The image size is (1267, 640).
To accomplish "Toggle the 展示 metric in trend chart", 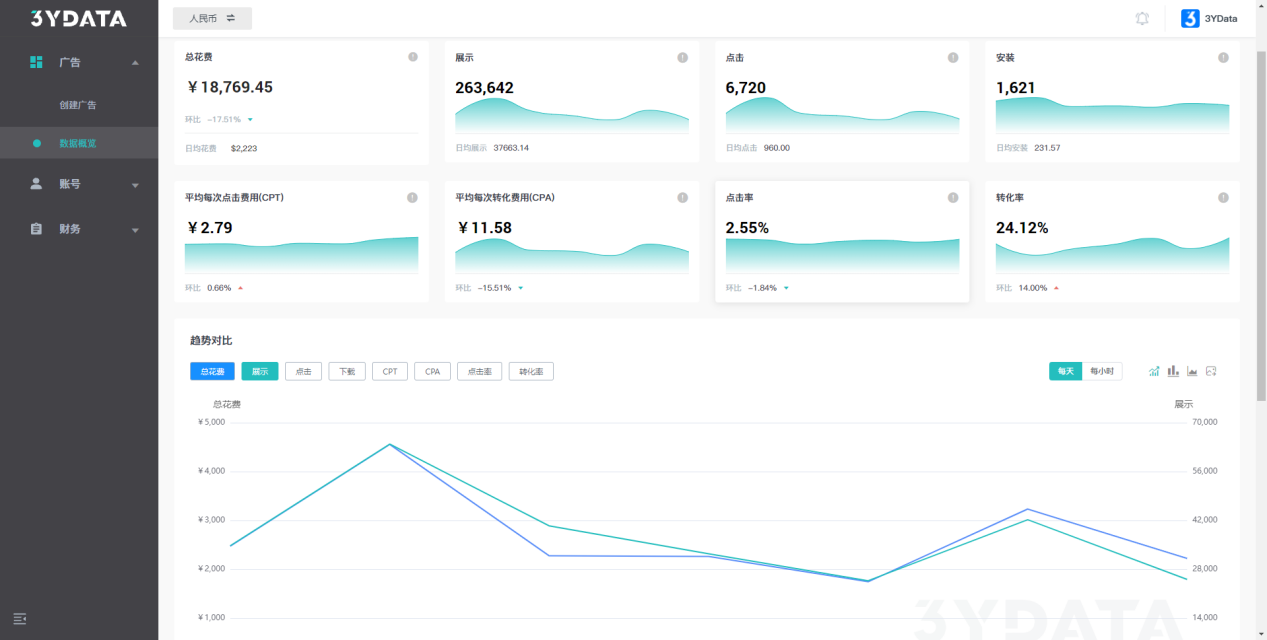I will (x=260, y=371).
